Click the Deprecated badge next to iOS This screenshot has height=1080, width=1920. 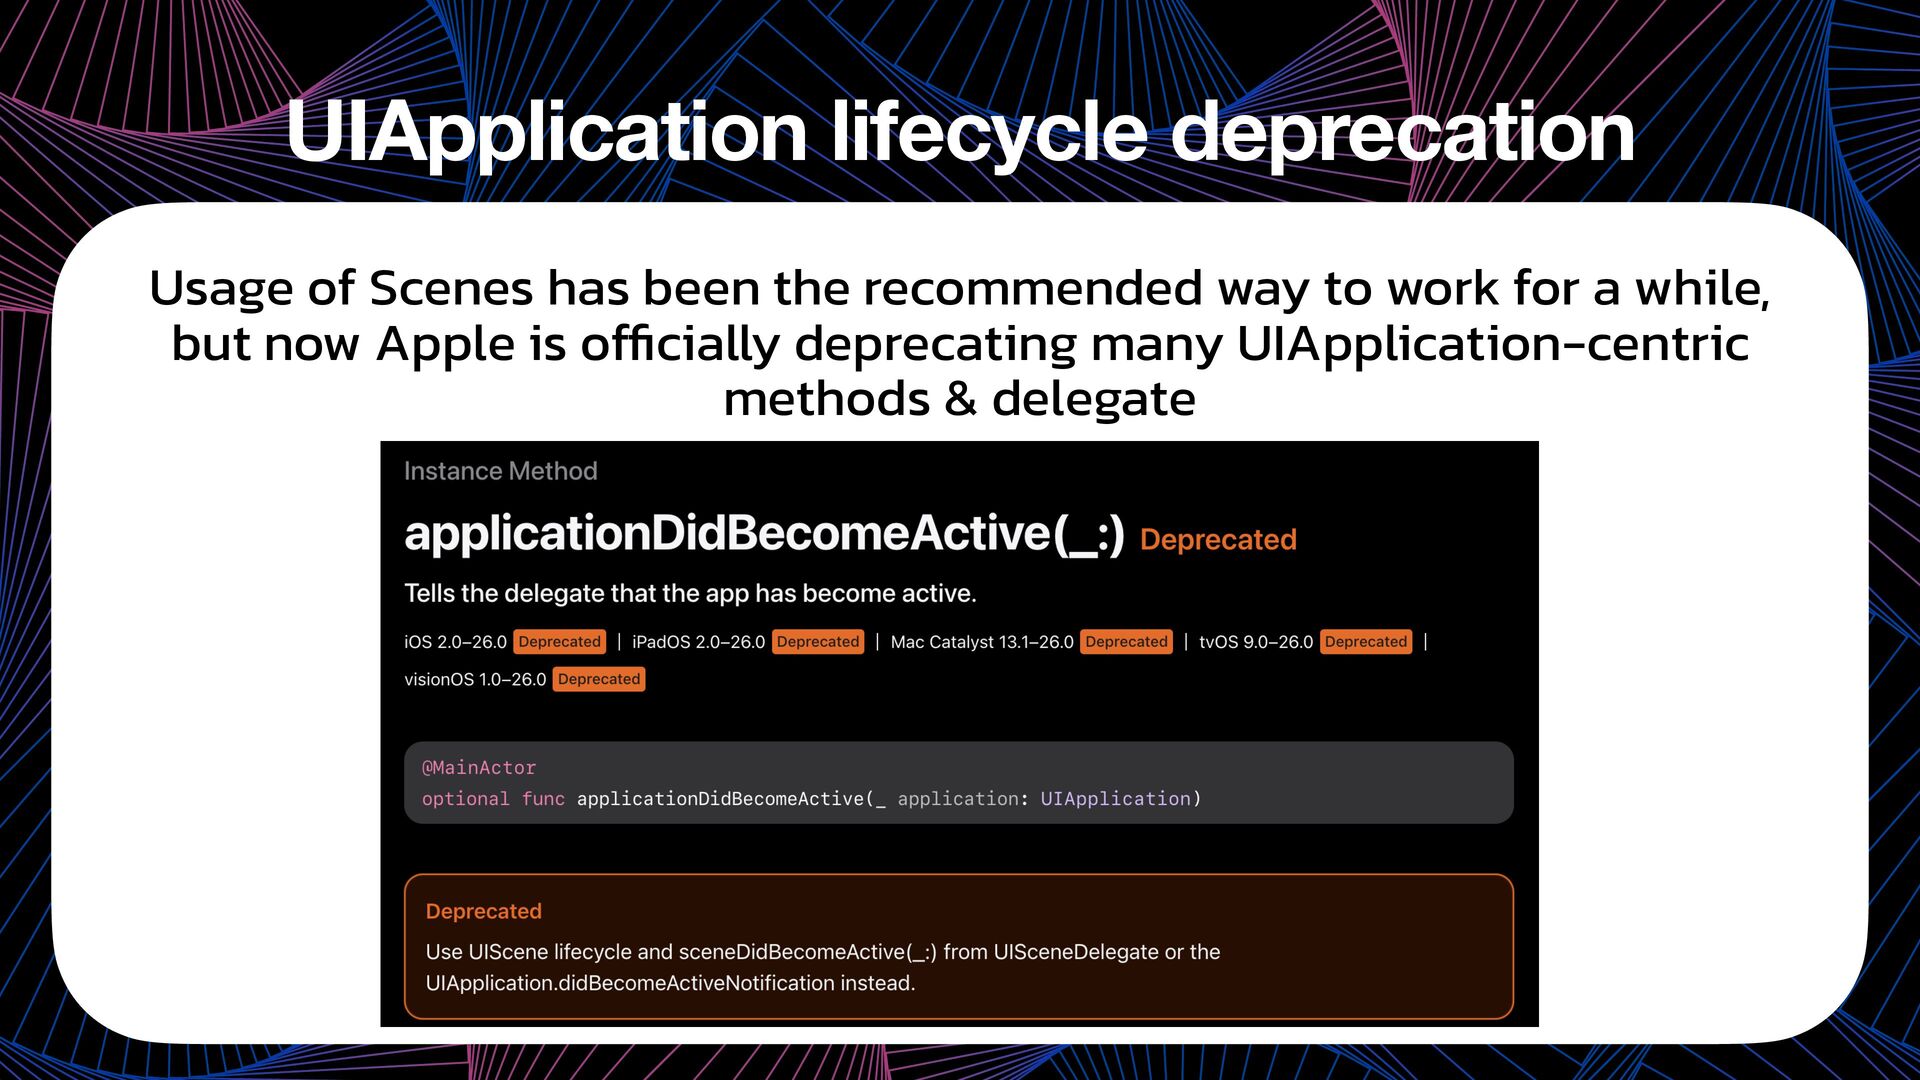[559, 642]
